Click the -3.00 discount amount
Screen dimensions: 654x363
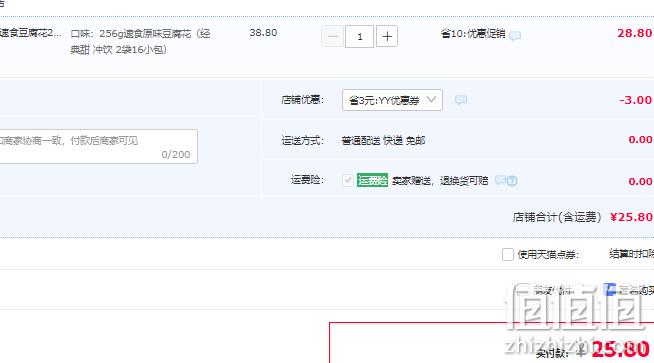tap(635, 100)
